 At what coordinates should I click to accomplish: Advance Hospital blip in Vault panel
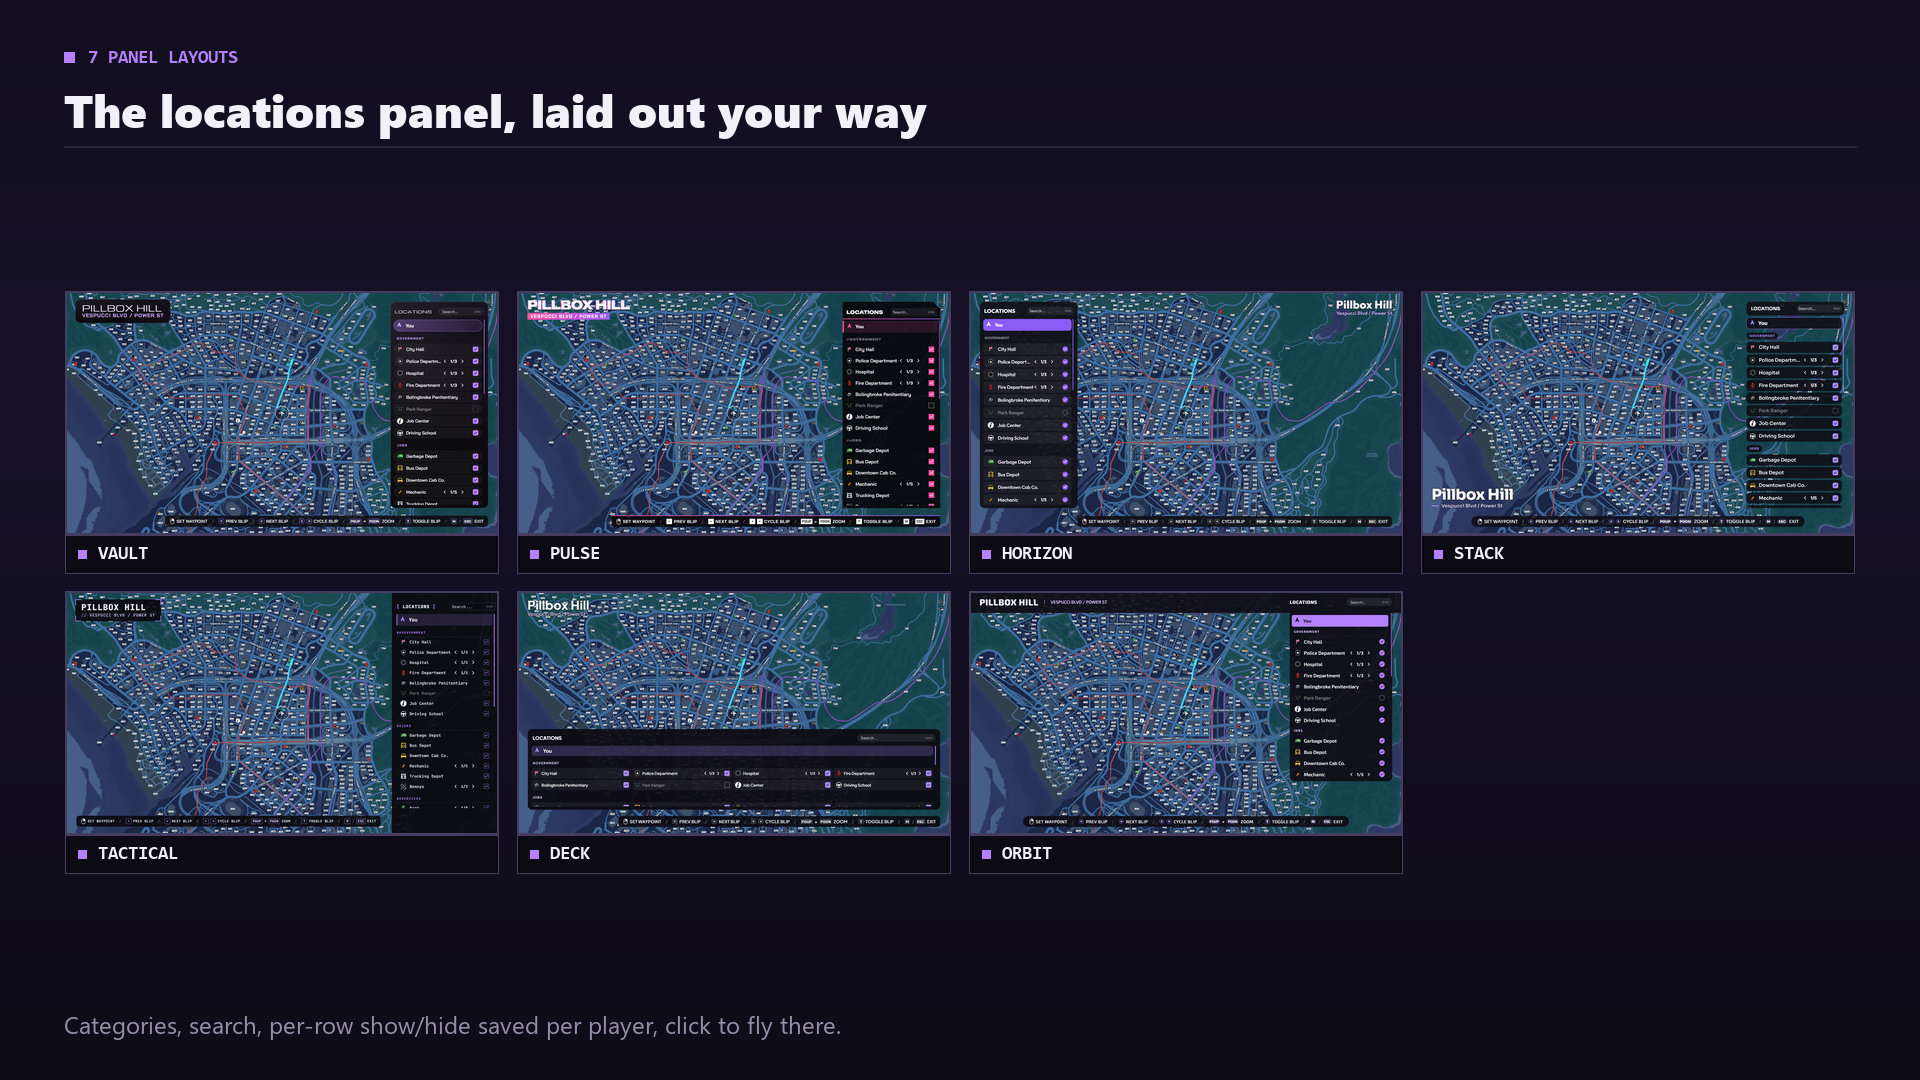[x=462, y=373]
